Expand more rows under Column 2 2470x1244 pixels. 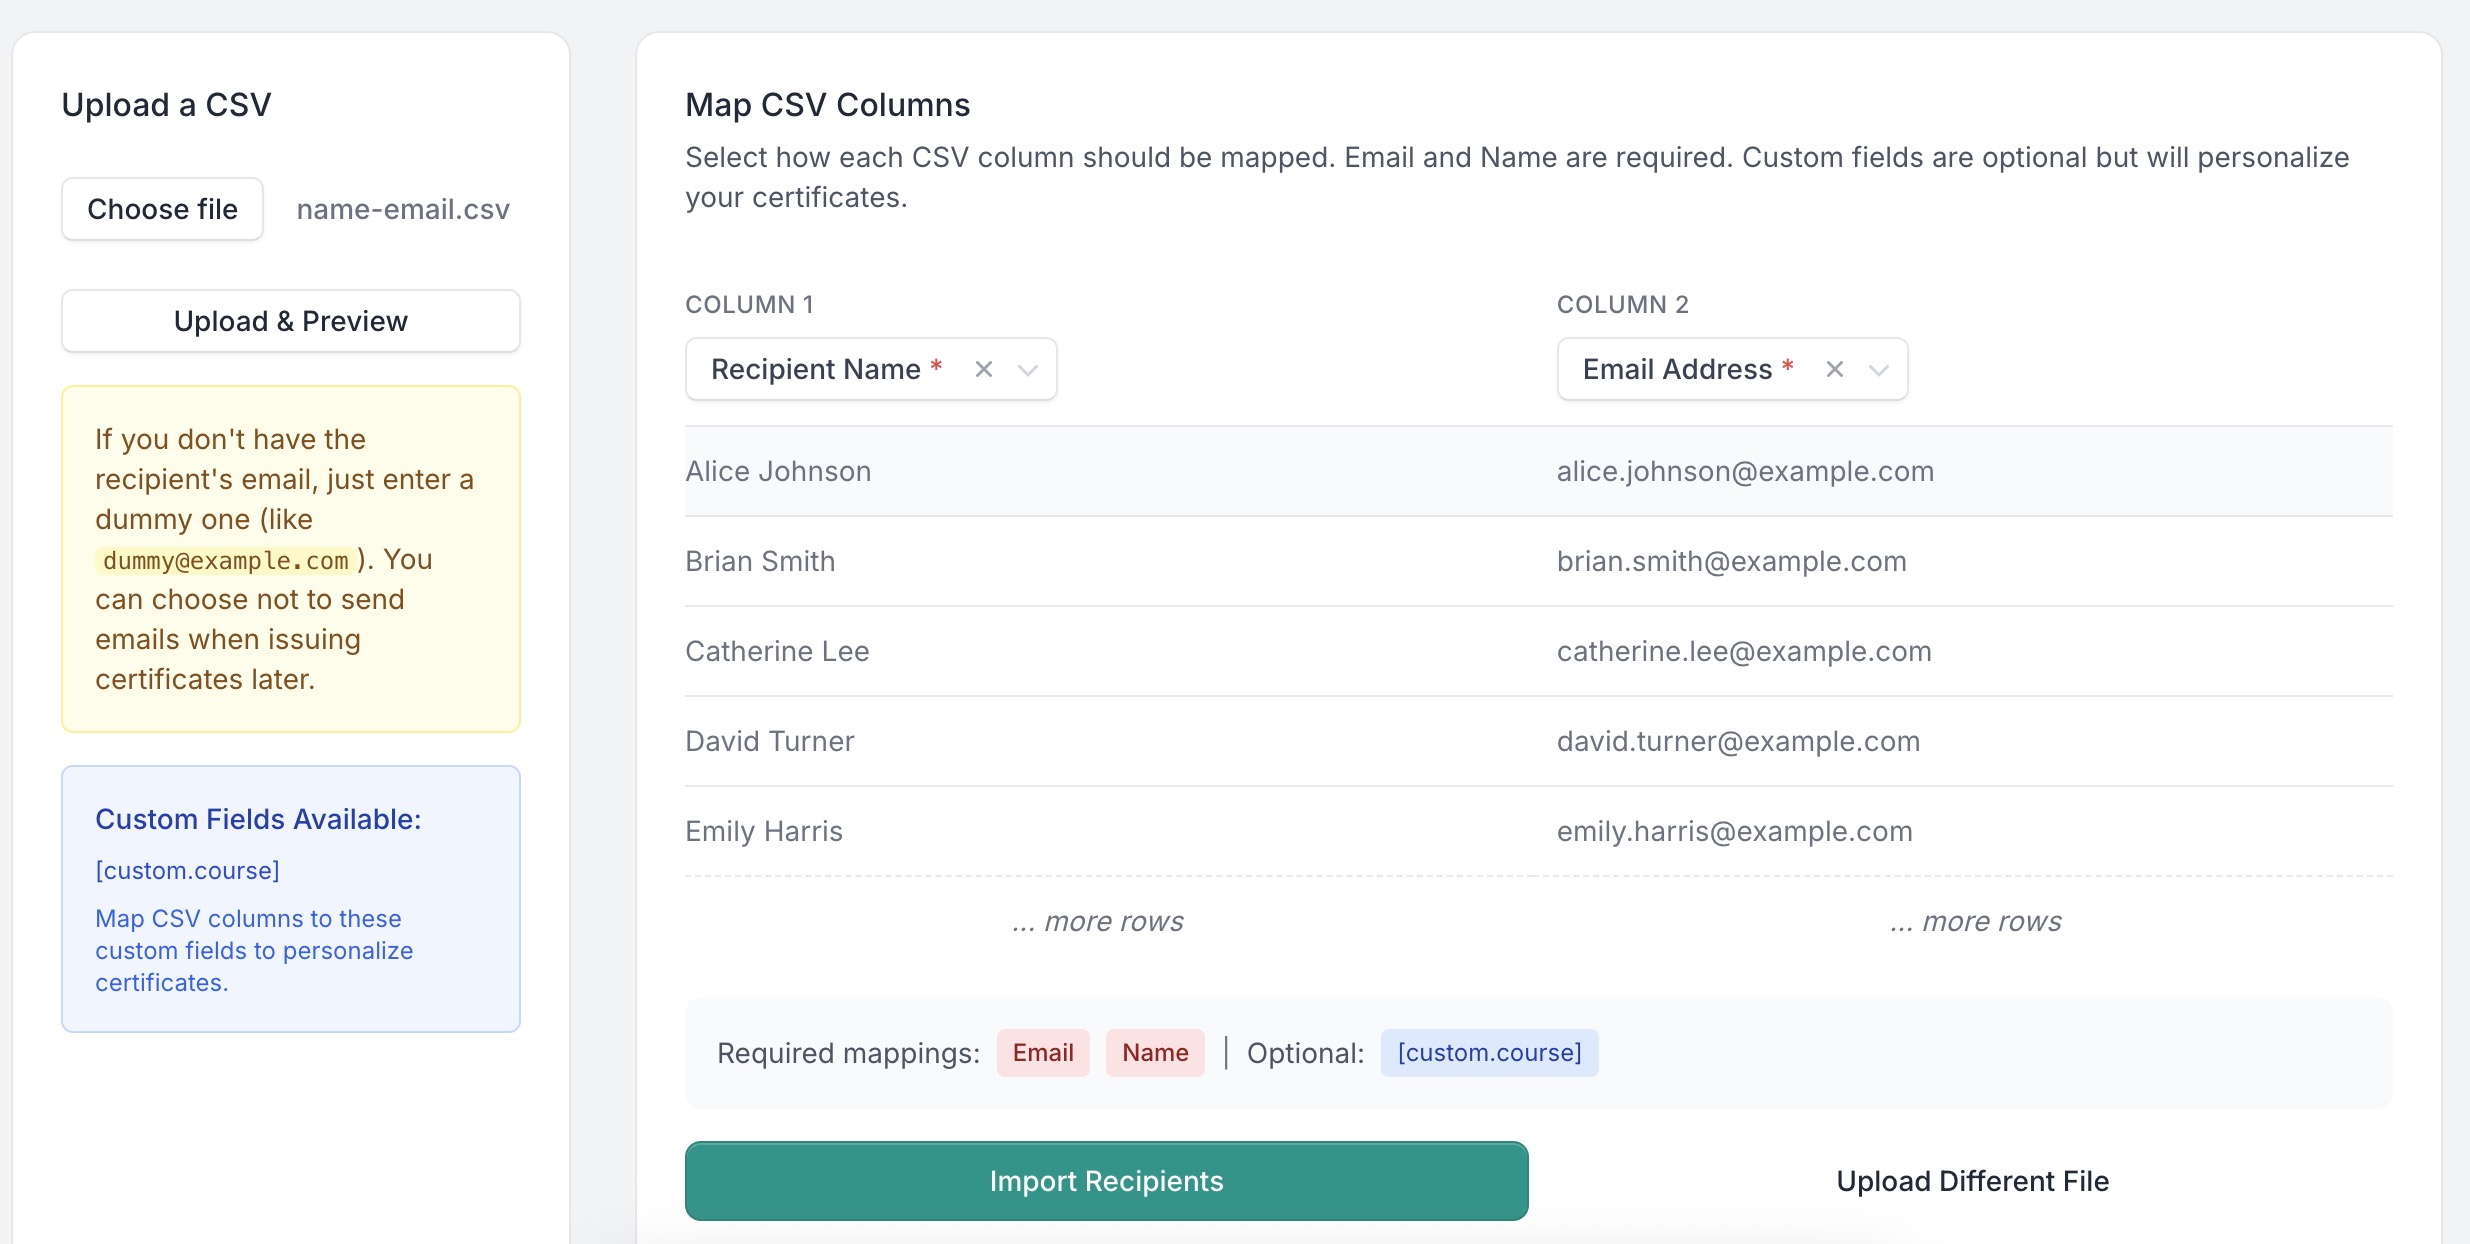click(x=1975, y=921)
